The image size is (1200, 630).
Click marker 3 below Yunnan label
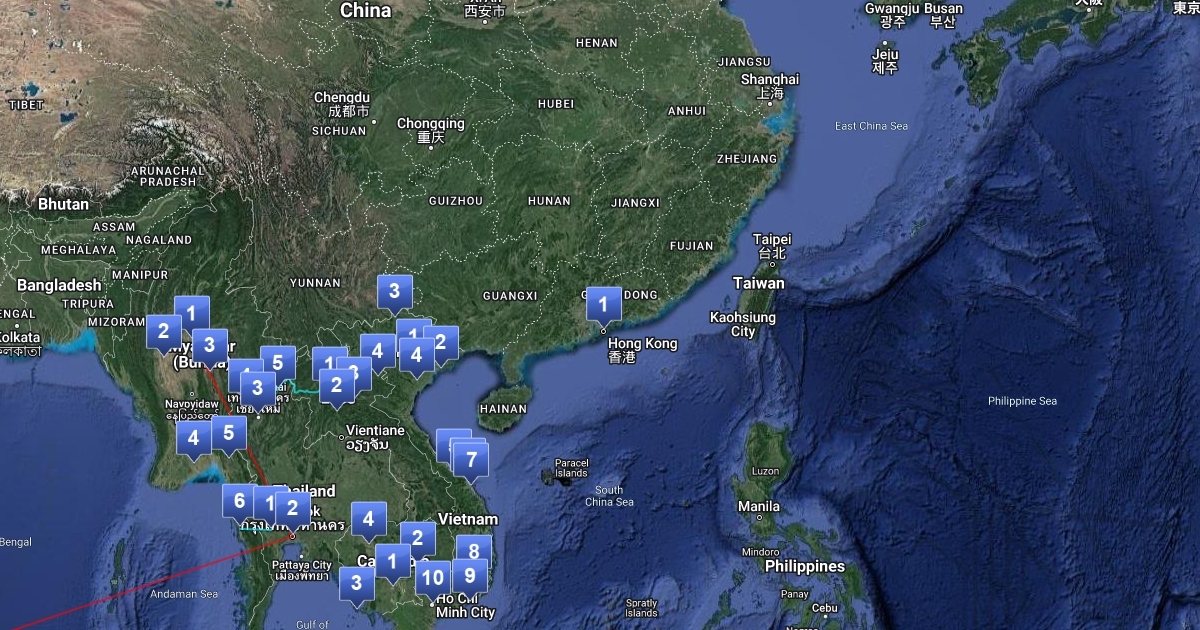pos(394,291)
